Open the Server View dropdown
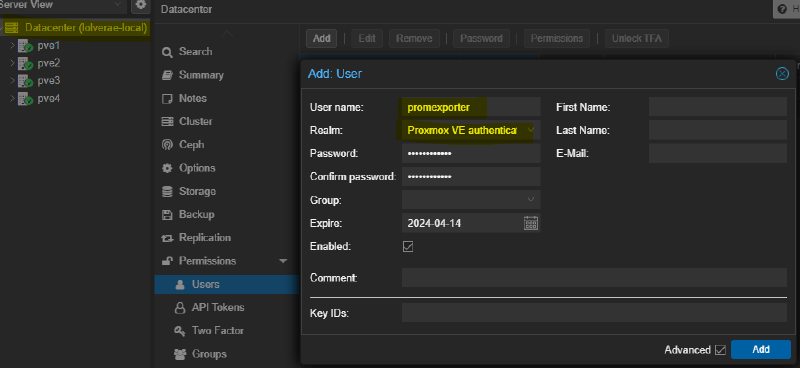 (118, 5)
